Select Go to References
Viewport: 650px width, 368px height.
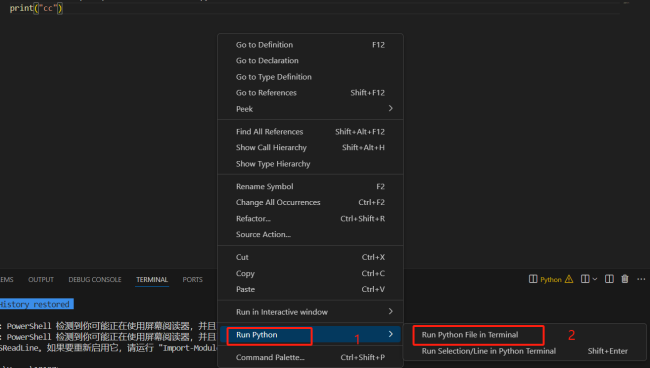(310, 93)
